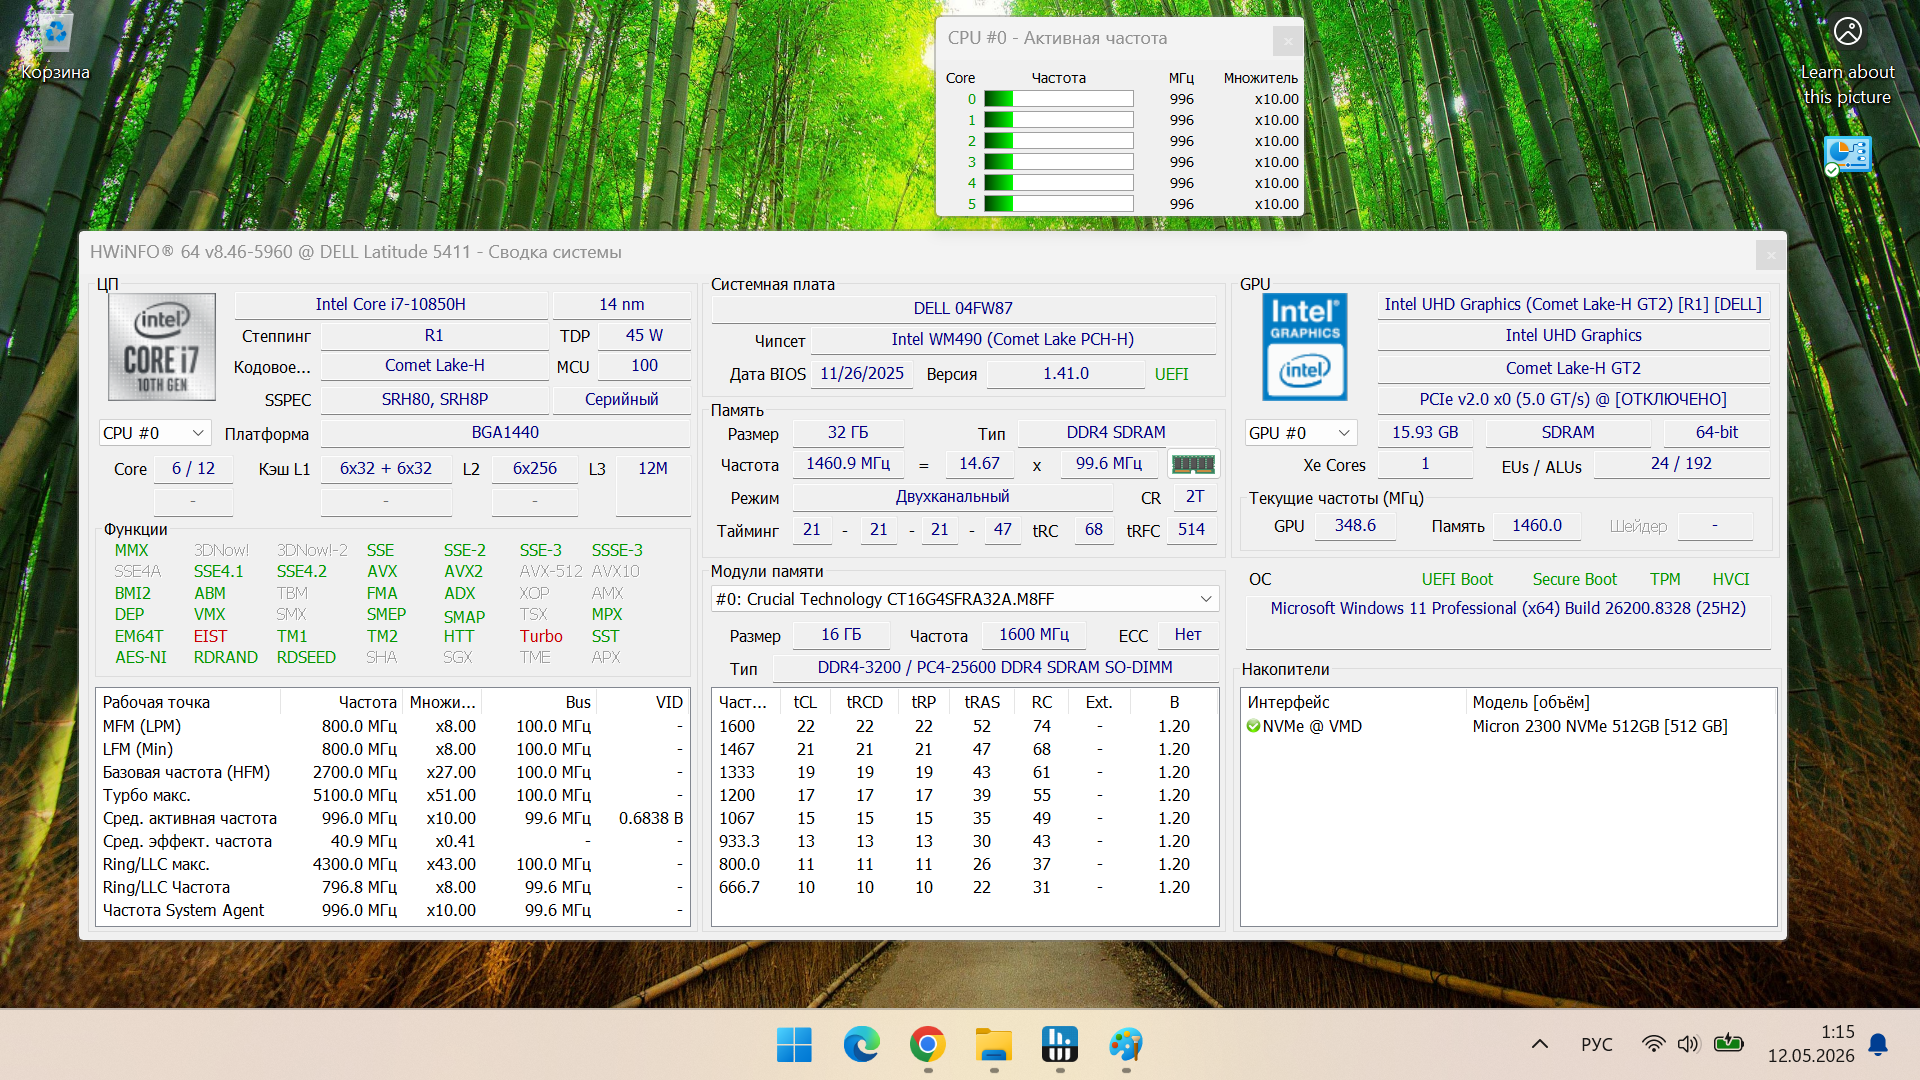The height and width of the screenshot is (1080, 1920).
Task: Show hidden tray icons with the chevron
Action: click(x=1540, y=1044)
